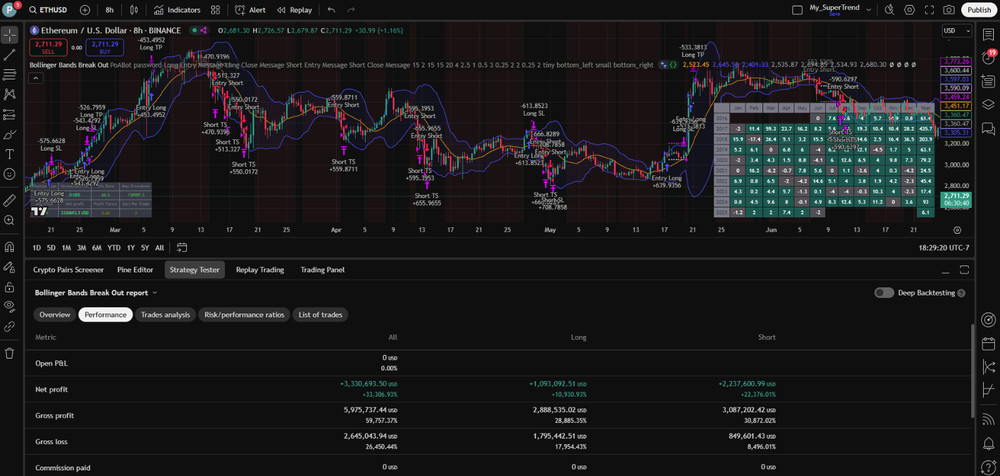
Task: Open the Indicators dialog
Action: coord(178,10)
